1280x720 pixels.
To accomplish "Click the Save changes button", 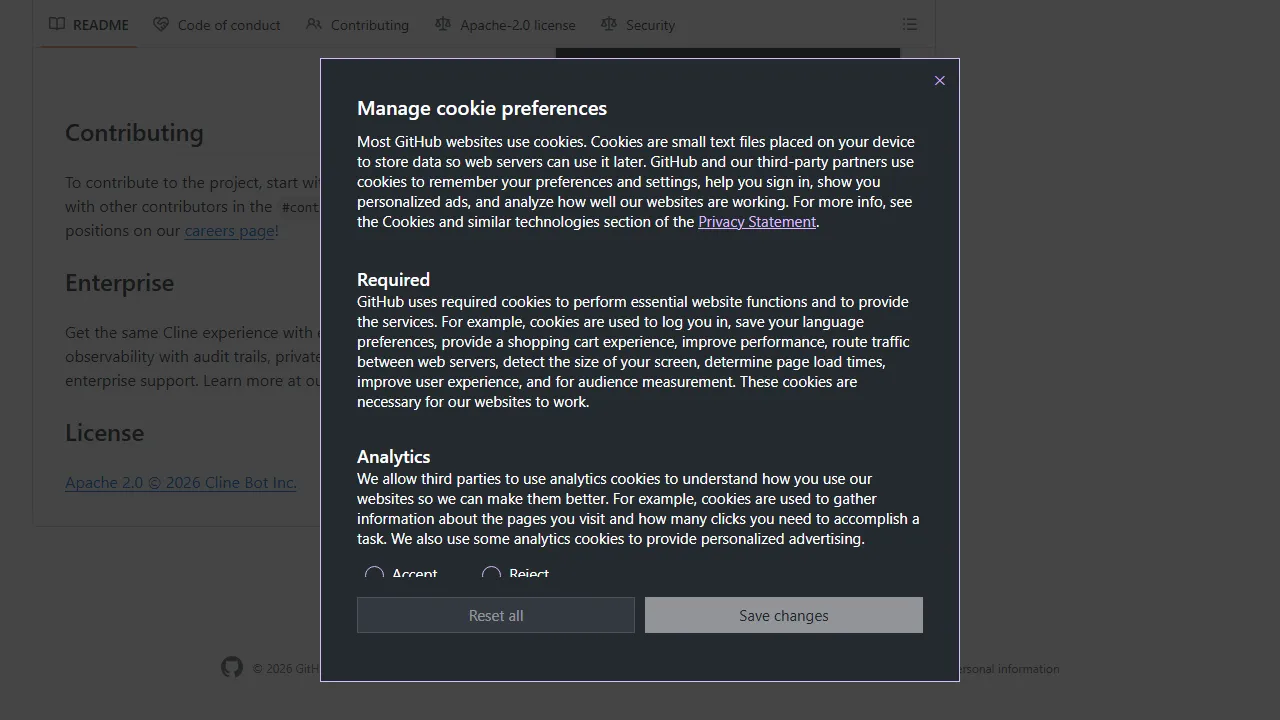I will [783, 615].
